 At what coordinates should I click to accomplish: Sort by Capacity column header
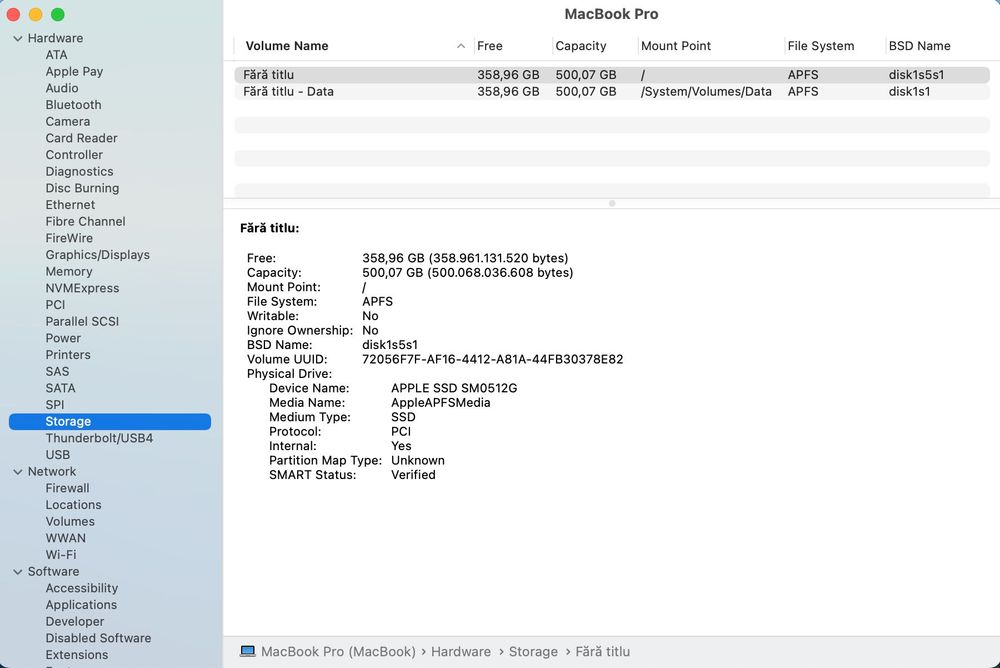(x=581, y=46)
